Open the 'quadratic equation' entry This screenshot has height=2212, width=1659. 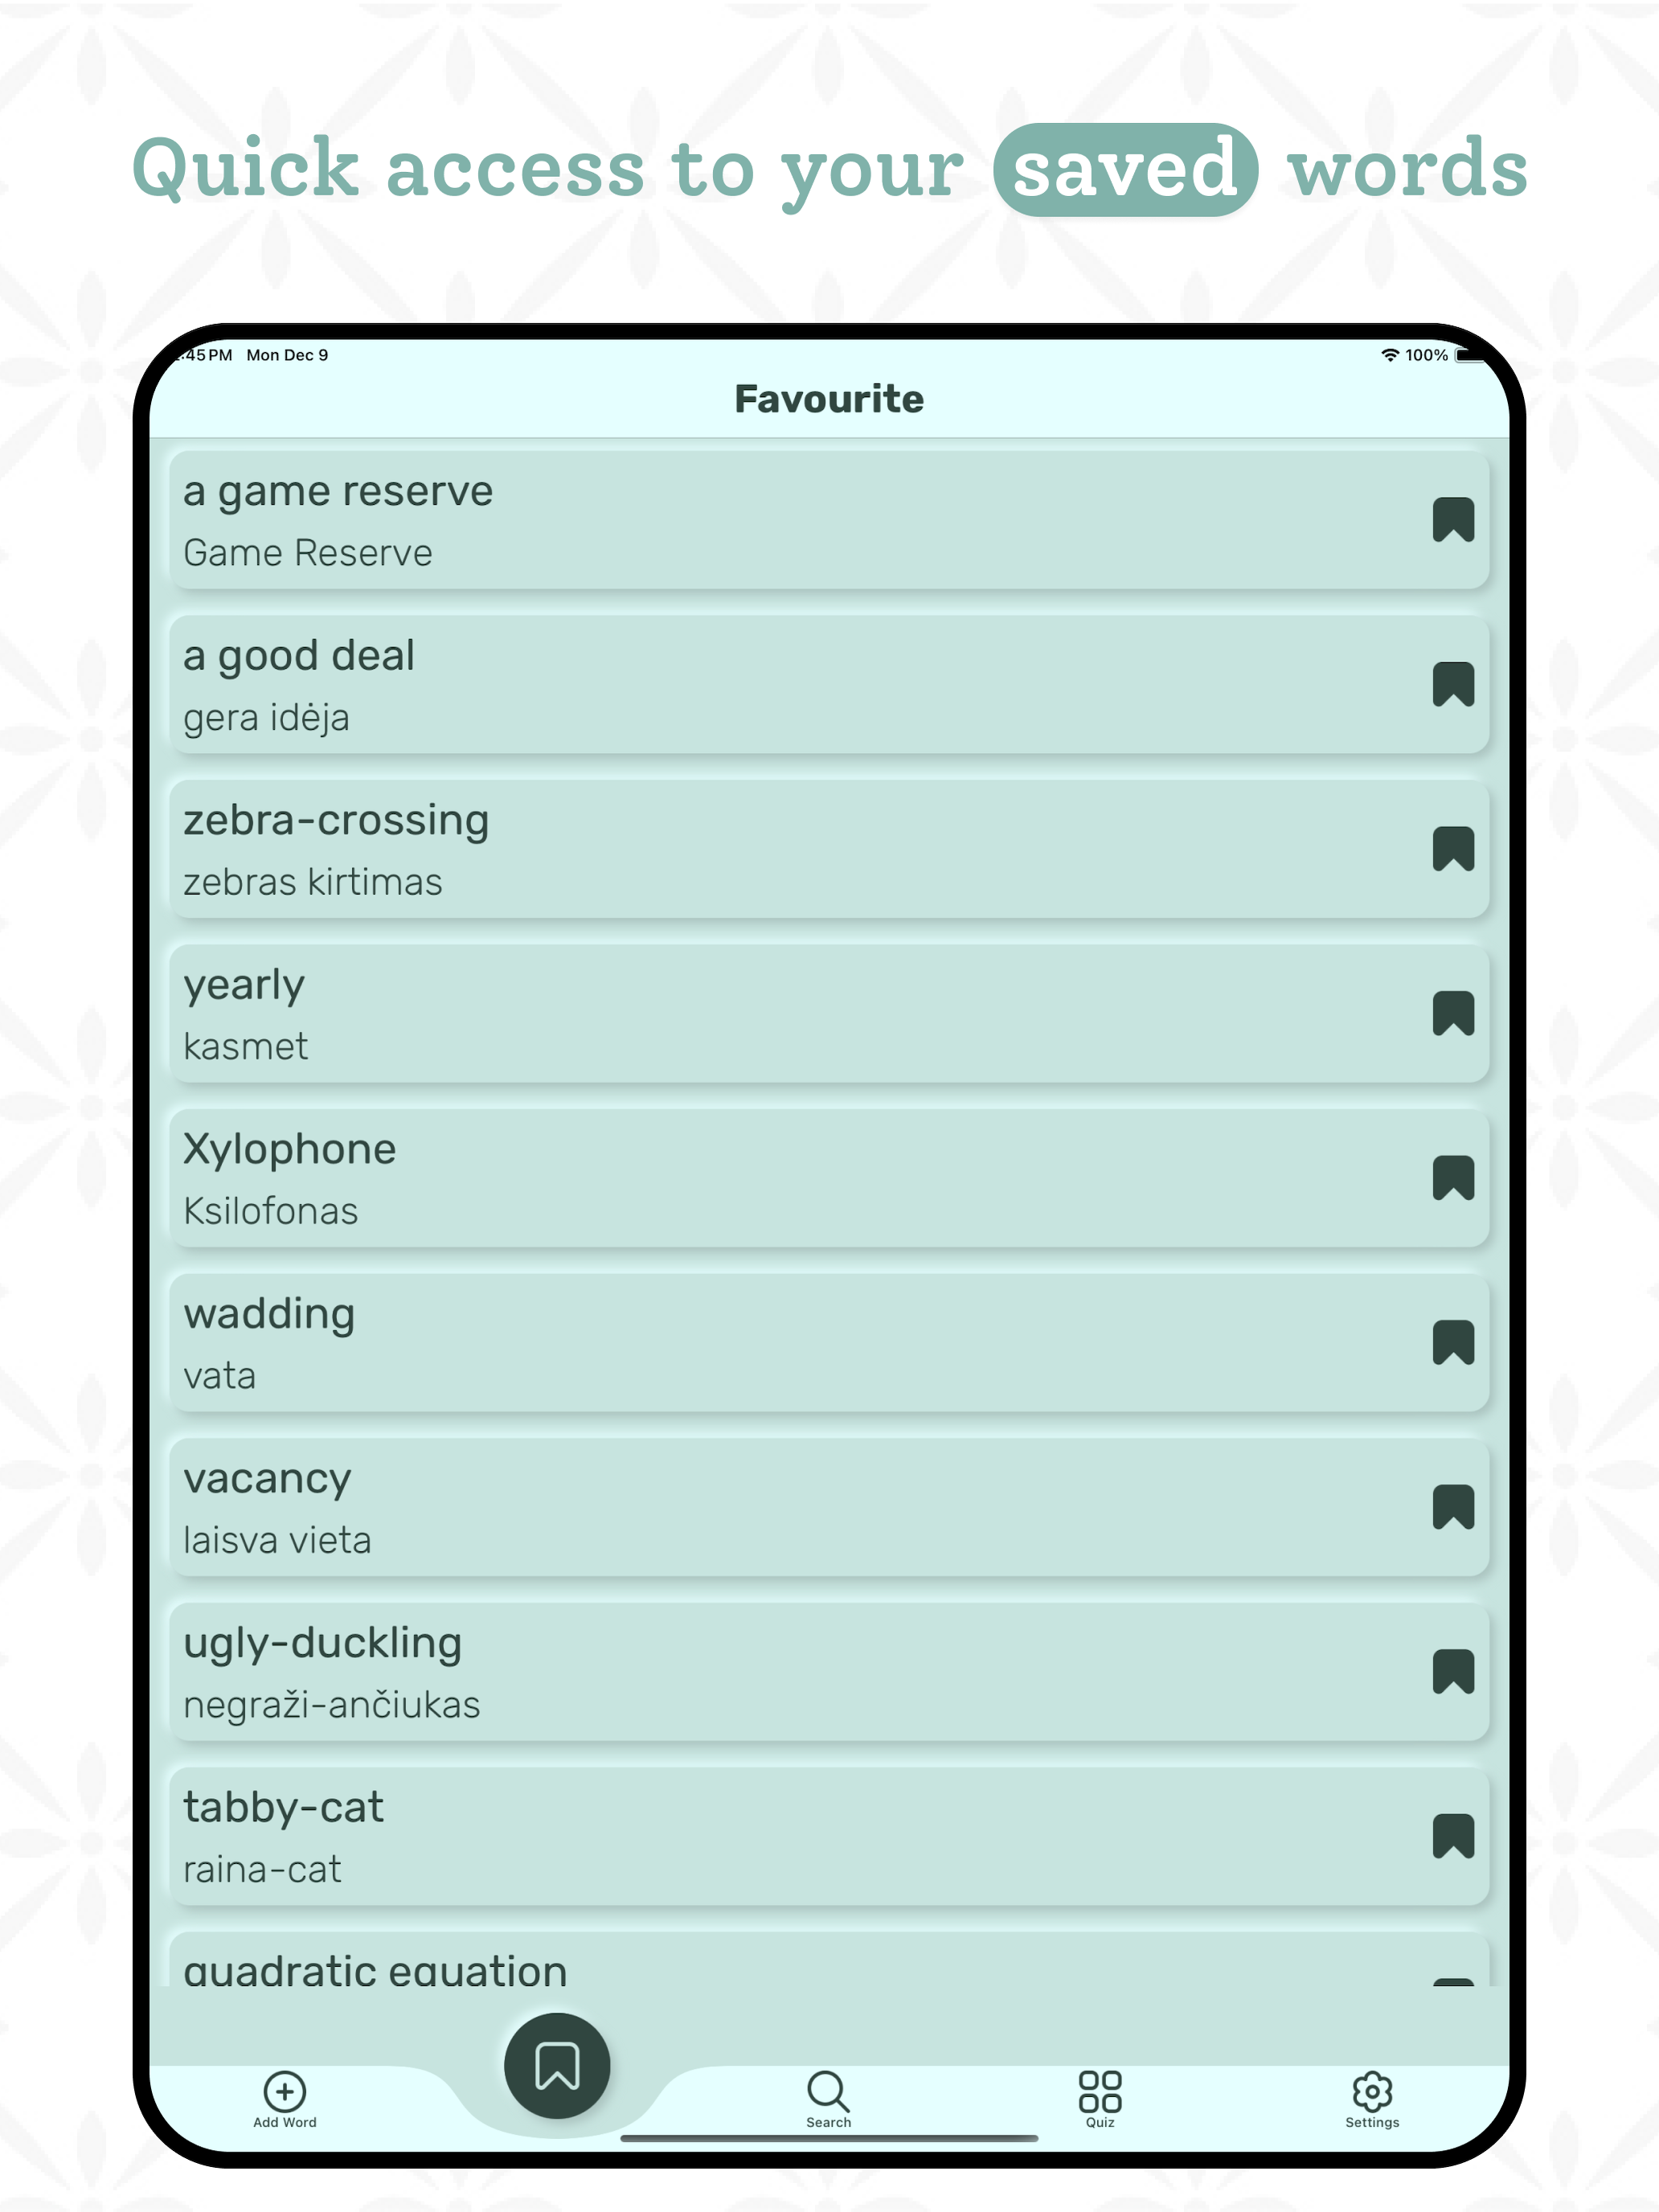pyautogui.click(x=829, y=1960)
